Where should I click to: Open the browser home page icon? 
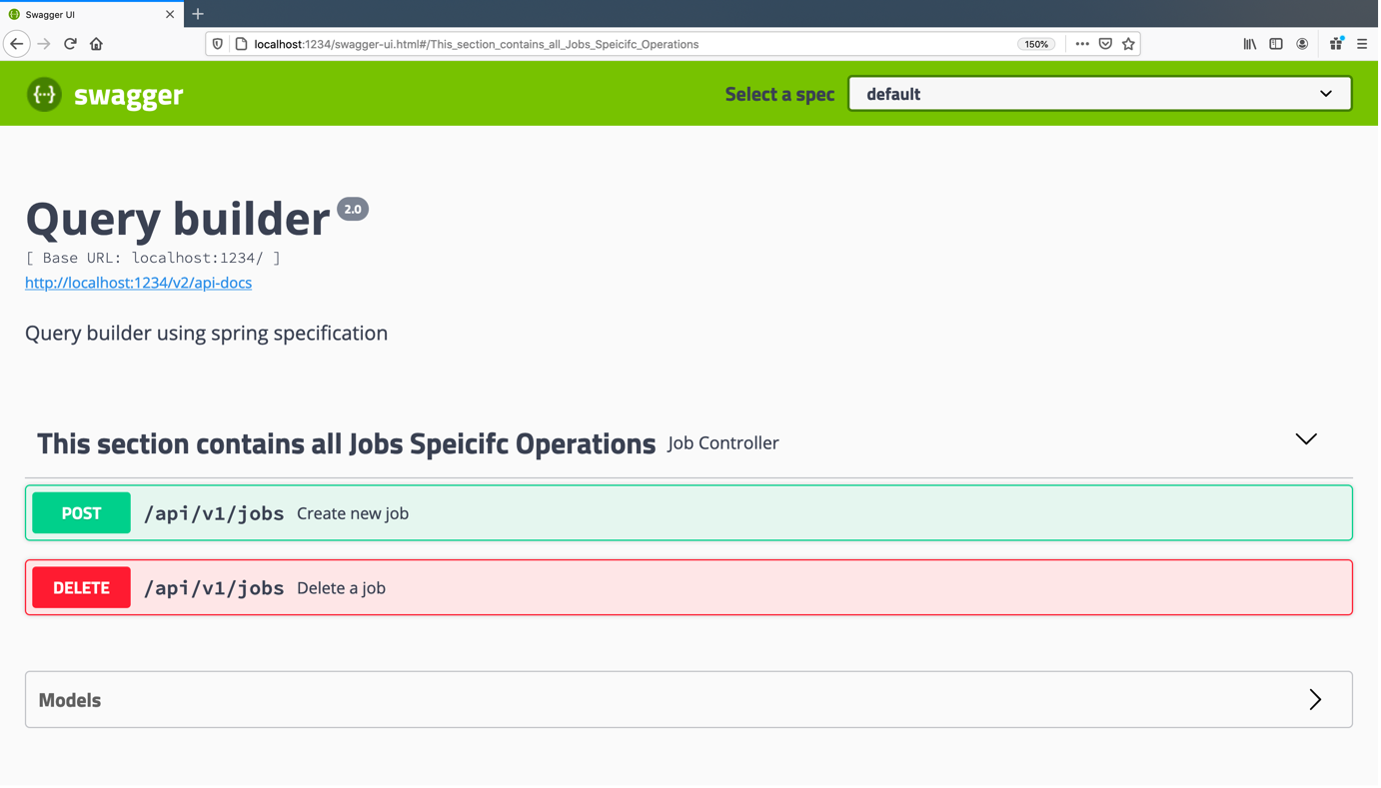click(96, 44)
